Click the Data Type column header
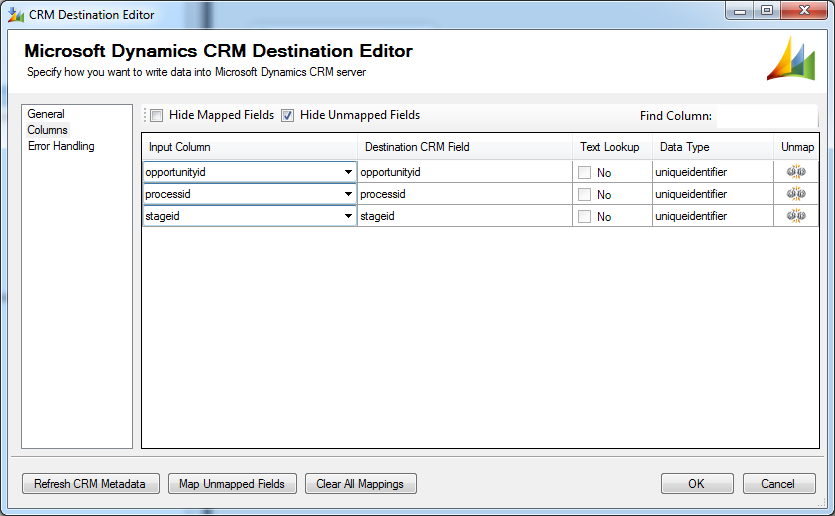This screenshot has height=516, width=835. [713, 147]
